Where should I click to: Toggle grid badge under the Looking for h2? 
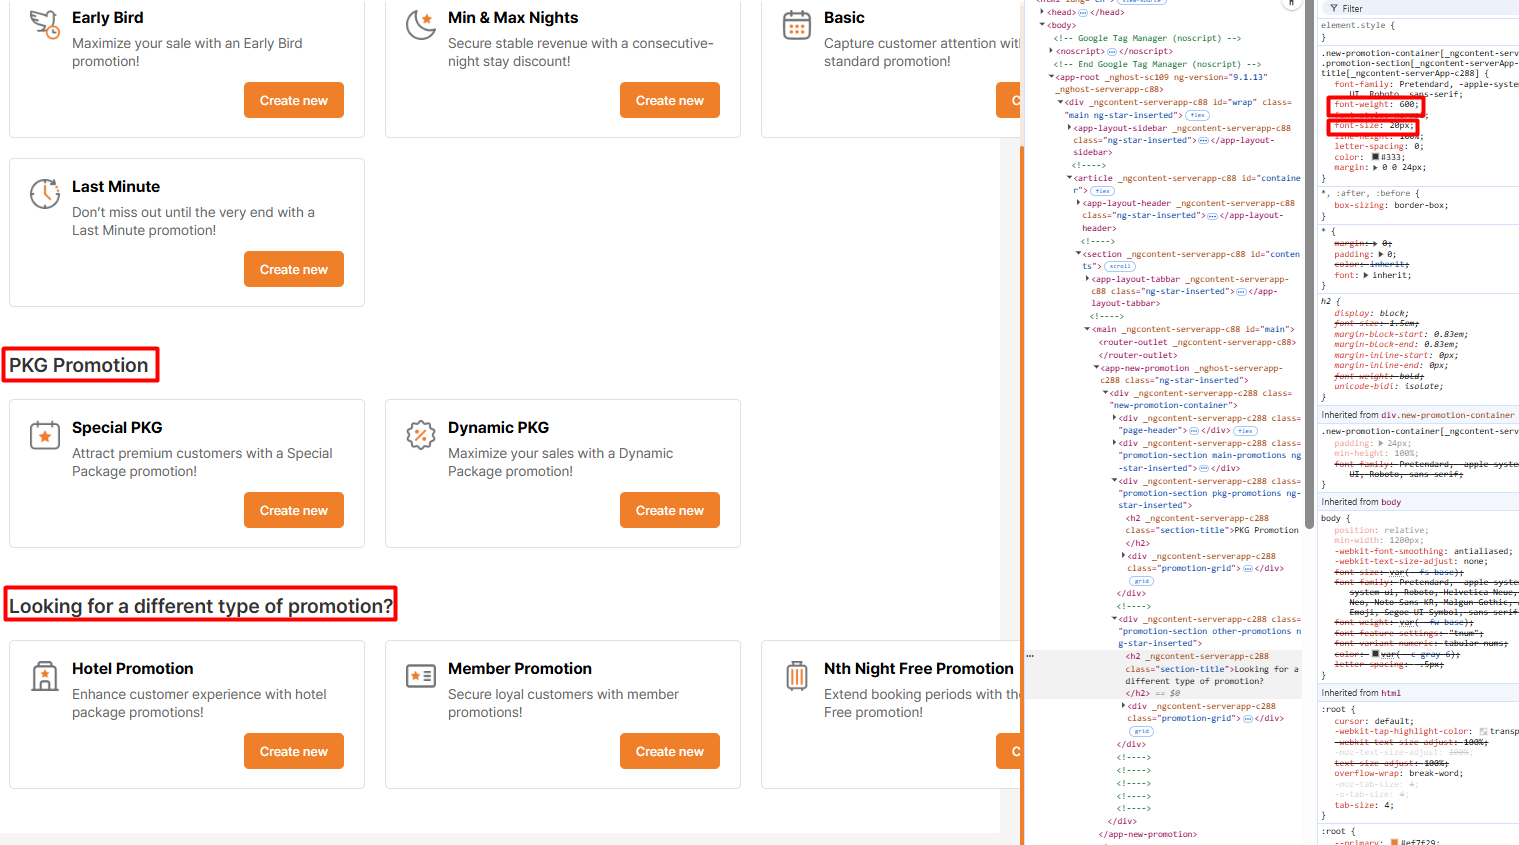[x=1141, y=731]
